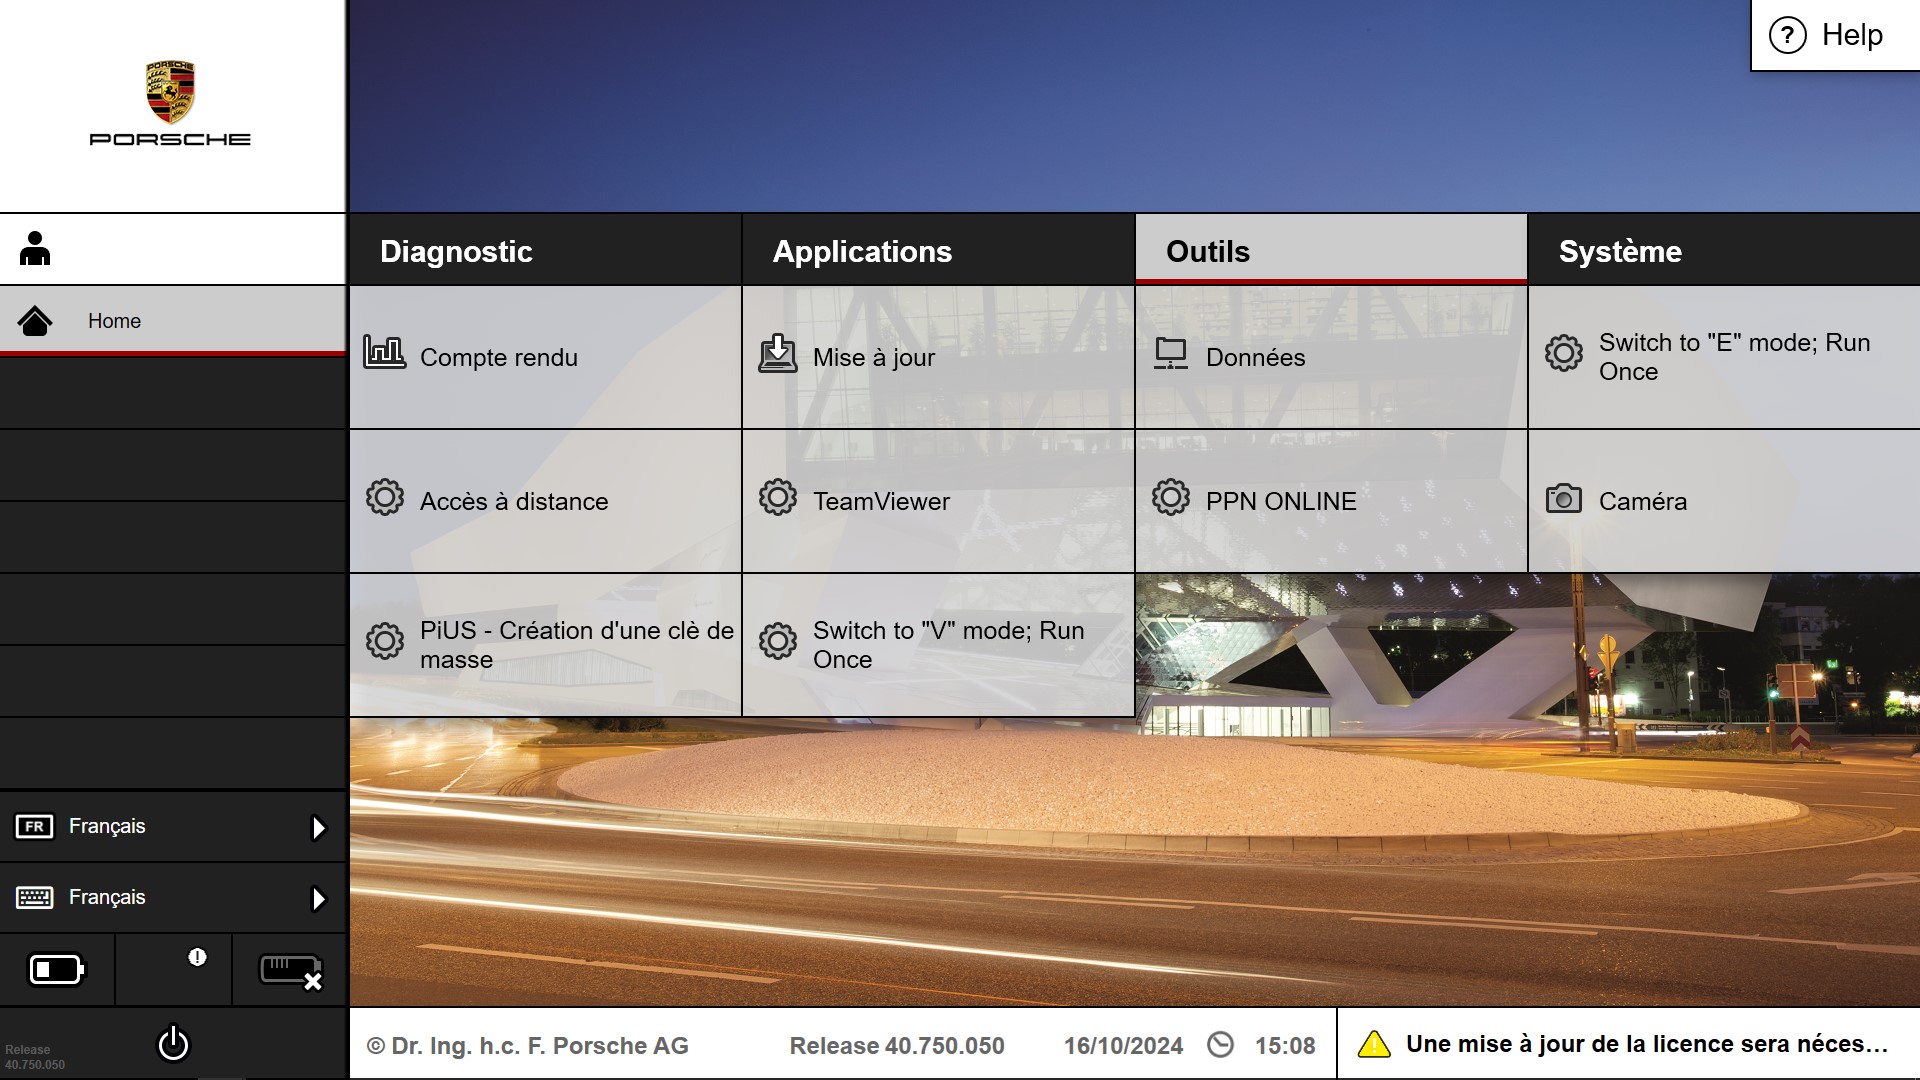This screenshot has height=1080, width=1920.
Task: Launch TeamViewer
Action: (938, 501)
